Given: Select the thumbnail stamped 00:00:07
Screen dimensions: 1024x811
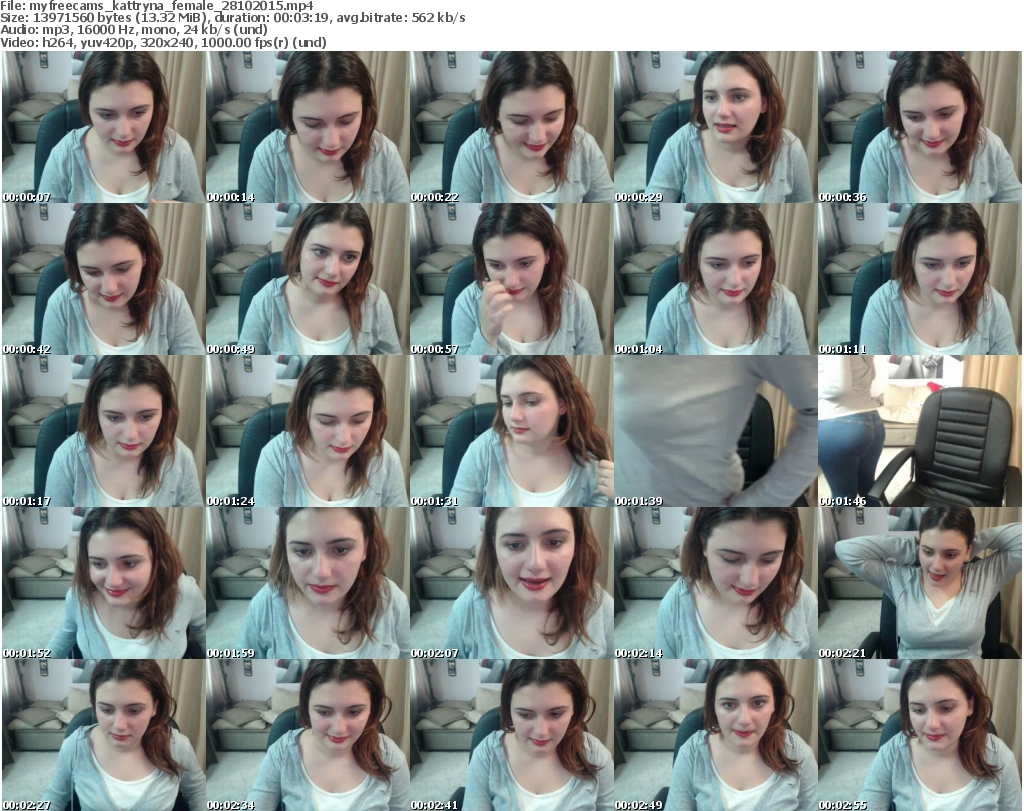Looking at the screenshot, I should click(103, 127).
